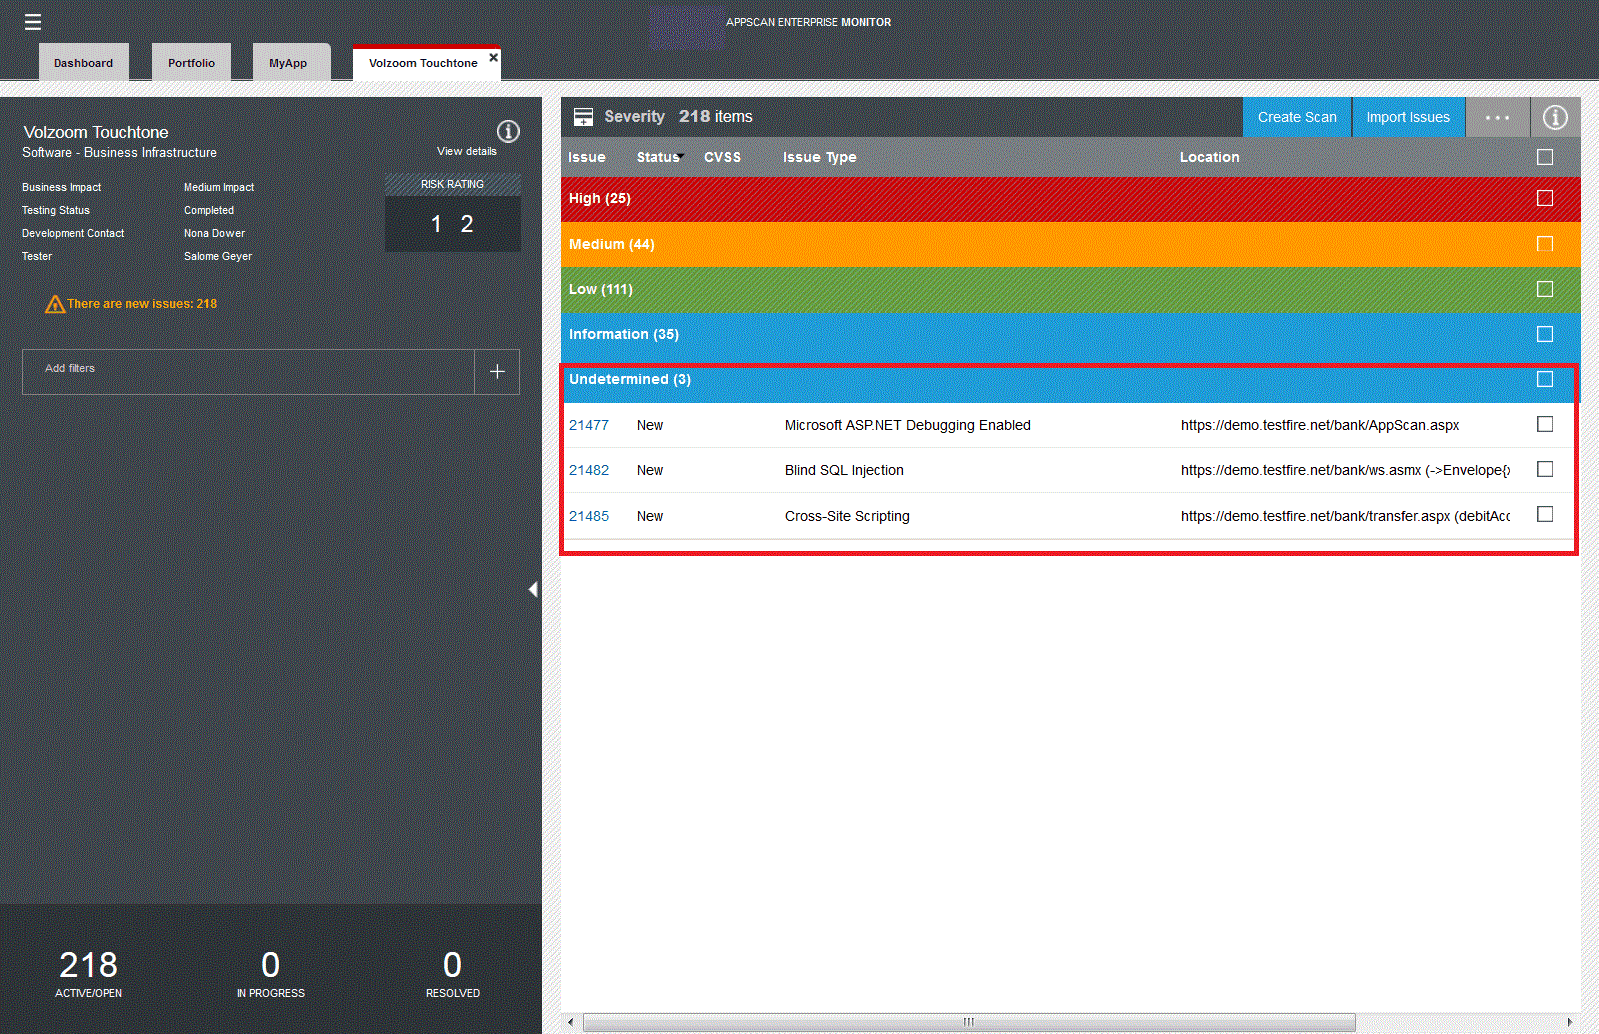The width and height of the screenshot is (1599, 1034).
Task: Click the Severity grouping icon
Action: point(584,117)
